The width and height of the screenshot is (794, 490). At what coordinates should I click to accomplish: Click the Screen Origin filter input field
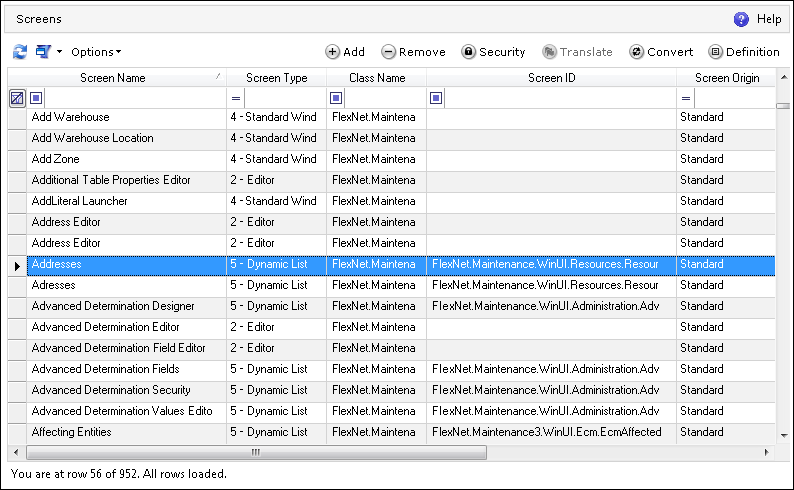[735, 98]
